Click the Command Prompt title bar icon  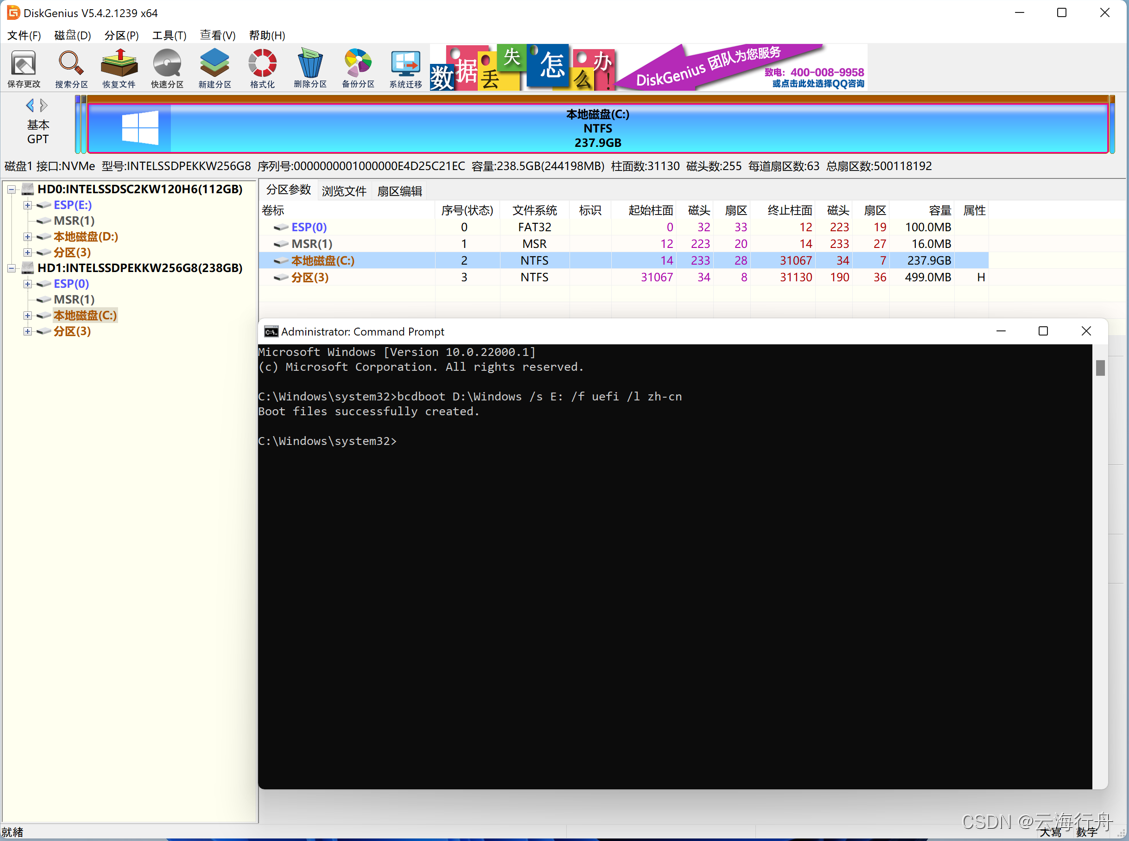tap(271, 331)
